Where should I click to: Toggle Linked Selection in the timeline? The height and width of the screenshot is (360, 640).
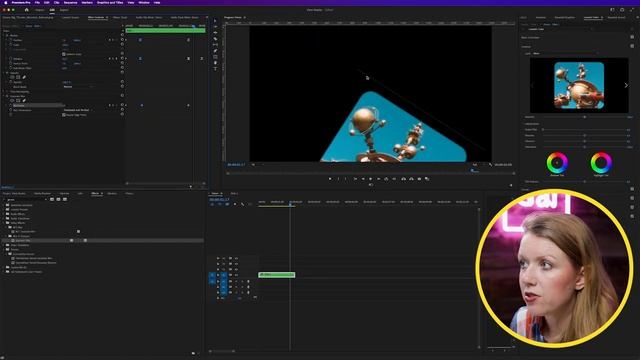pos(227,204)
